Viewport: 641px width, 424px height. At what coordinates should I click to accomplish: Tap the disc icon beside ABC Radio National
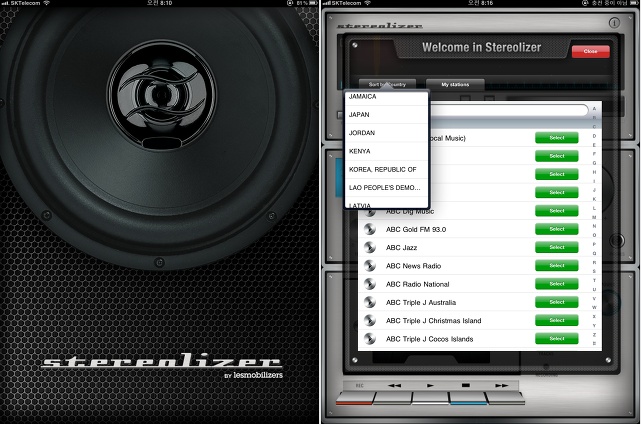click(x=370, y=284)
